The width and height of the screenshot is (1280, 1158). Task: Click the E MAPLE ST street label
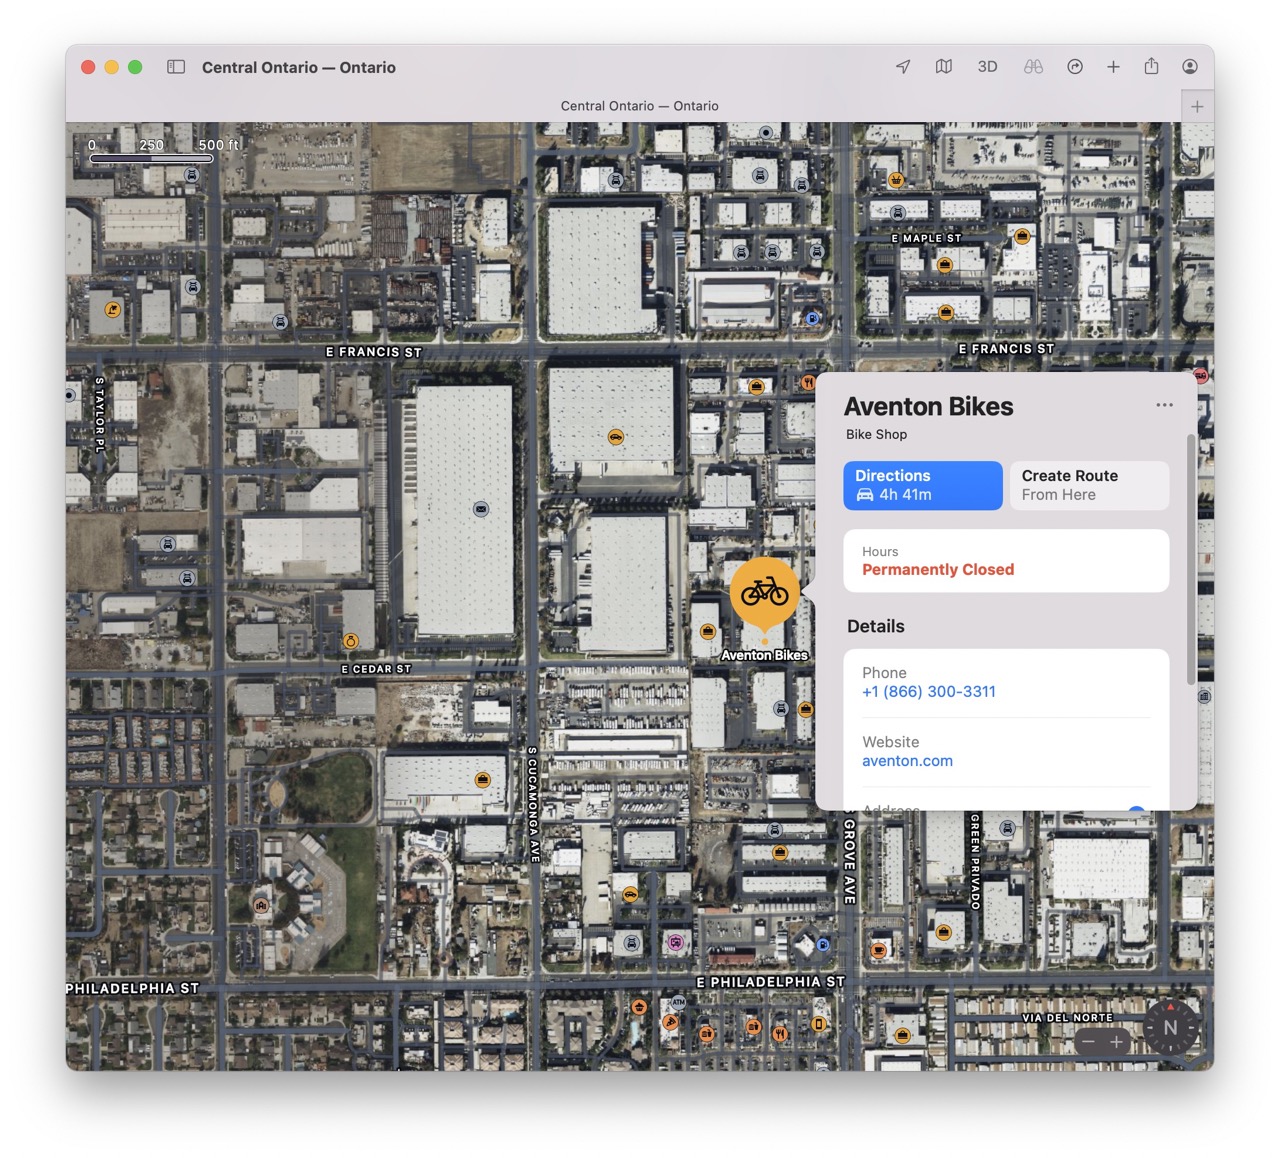tap(926, 239)
